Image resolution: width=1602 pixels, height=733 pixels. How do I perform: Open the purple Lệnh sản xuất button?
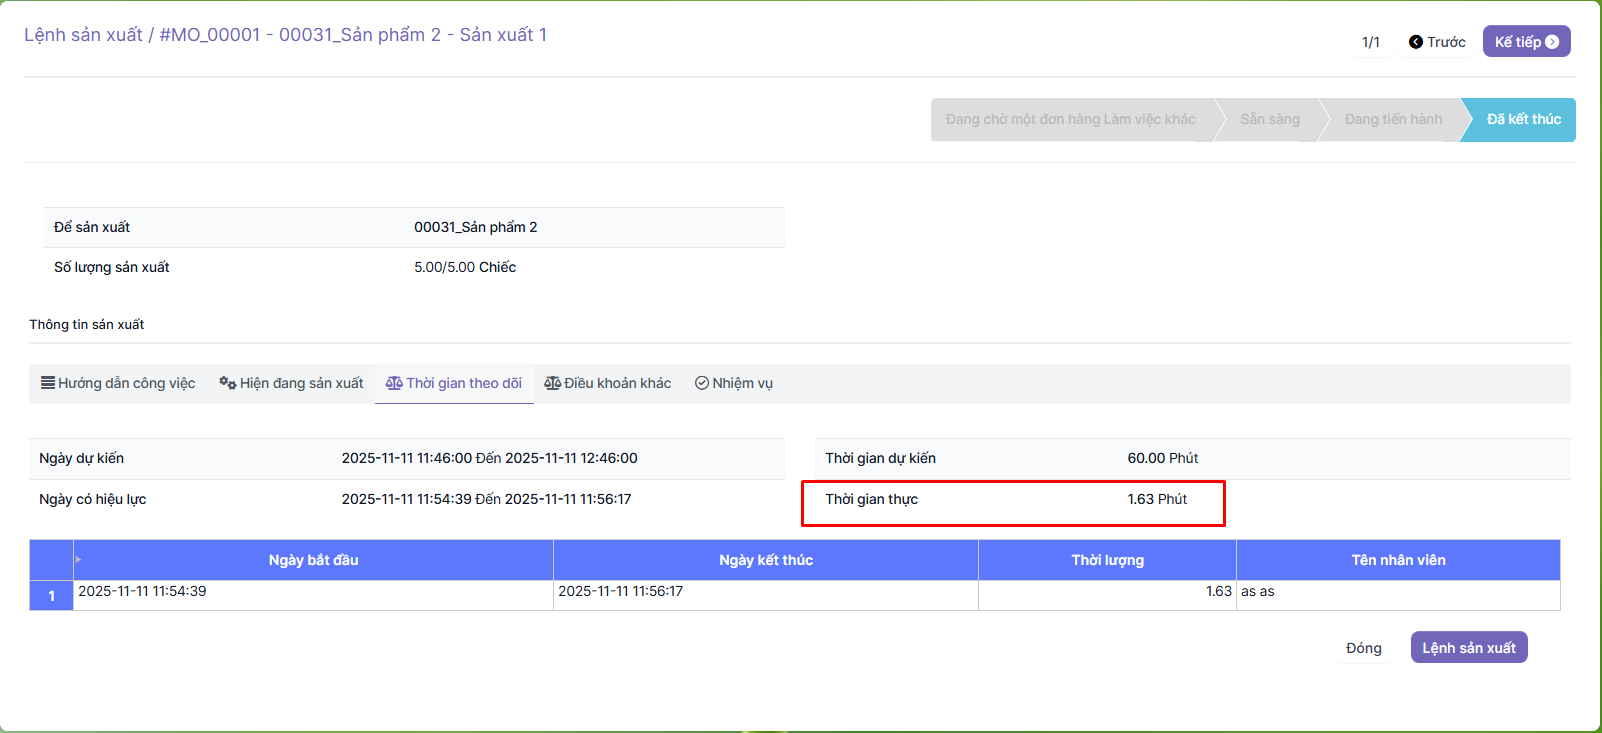point(1468,648)
